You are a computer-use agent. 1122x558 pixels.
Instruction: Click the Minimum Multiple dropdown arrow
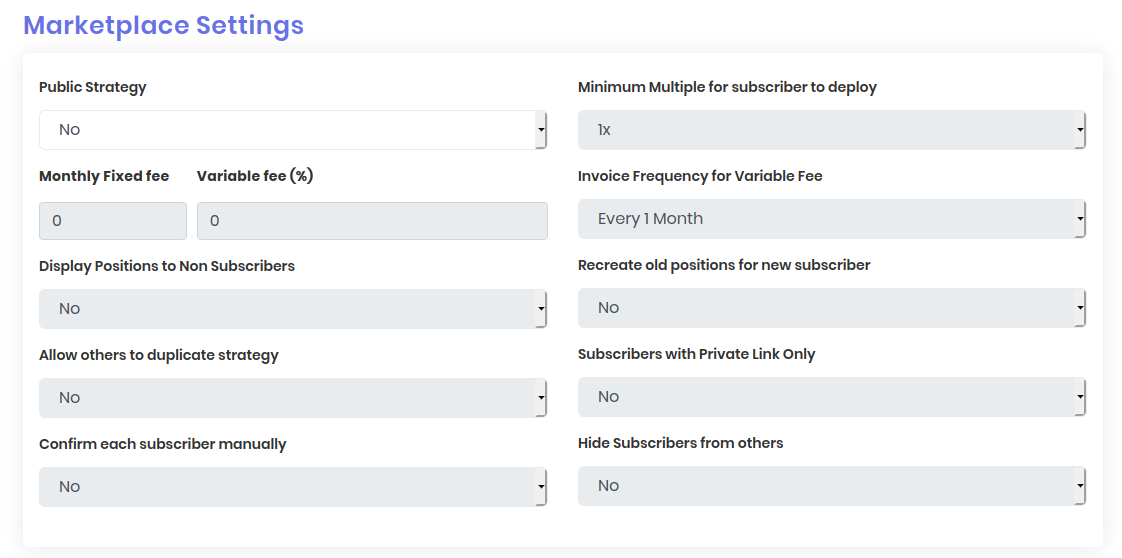(1080, 130)
